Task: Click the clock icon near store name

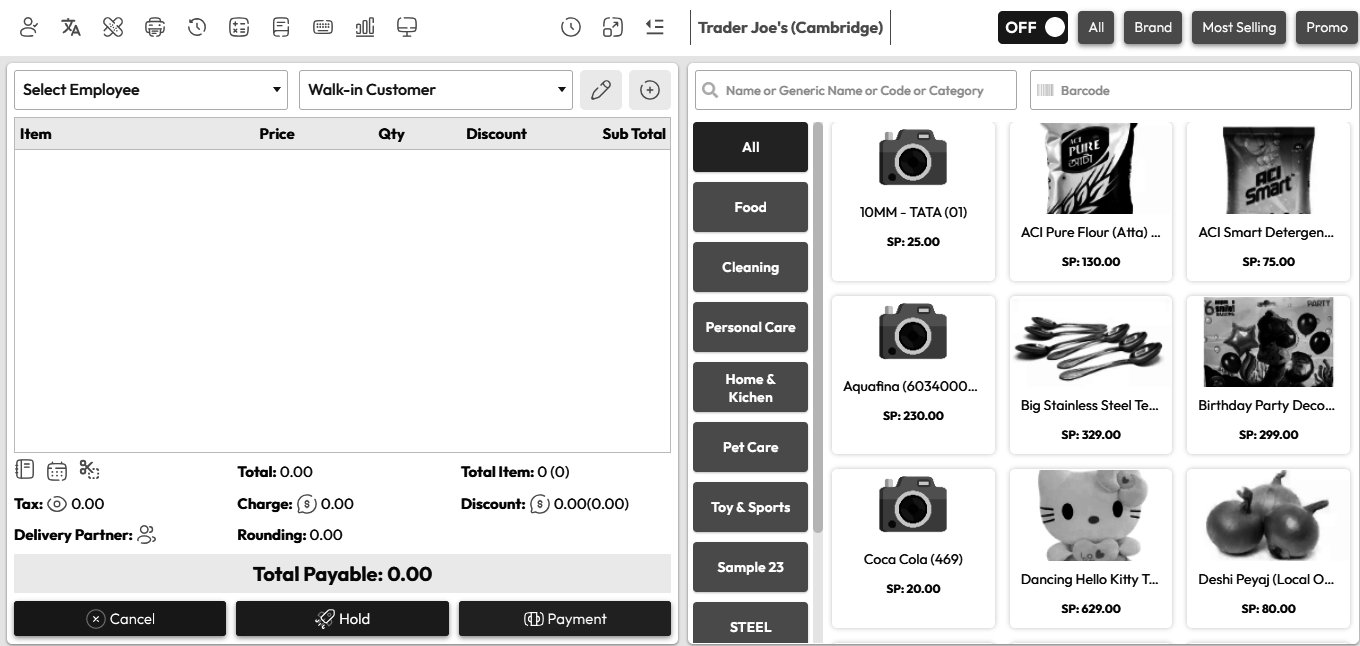Action: pyautogui.click(x=571, y=27)
